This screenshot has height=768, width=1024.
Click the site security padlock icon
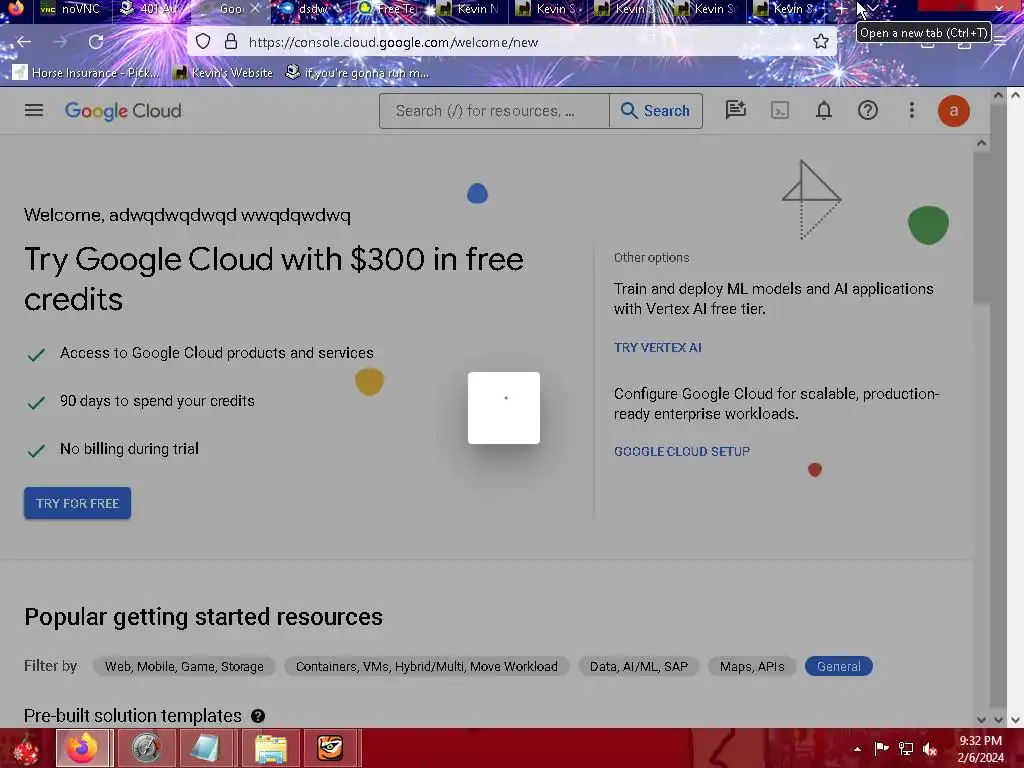(231, 42)
